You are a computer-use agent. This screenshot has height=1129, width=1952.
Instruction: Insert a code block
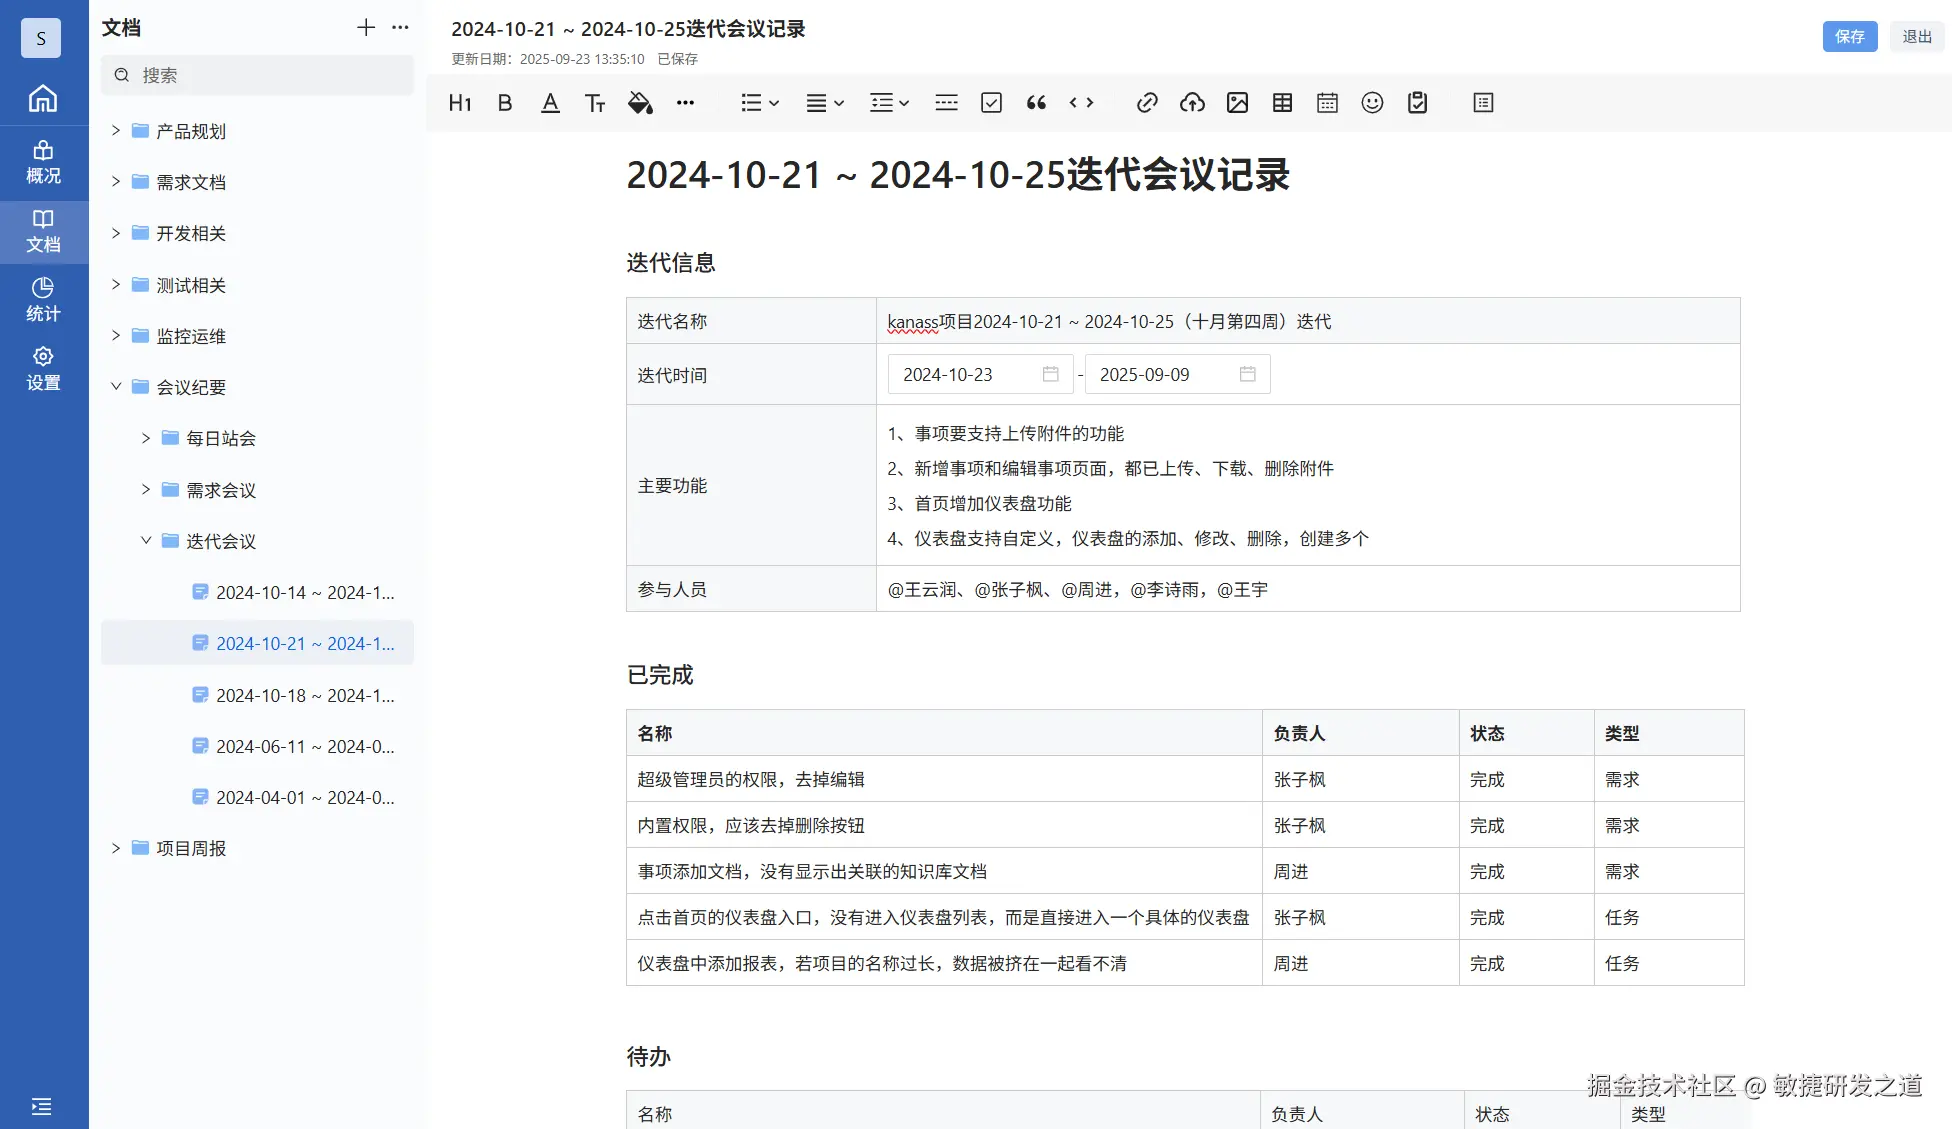[x=1081, y=103]
